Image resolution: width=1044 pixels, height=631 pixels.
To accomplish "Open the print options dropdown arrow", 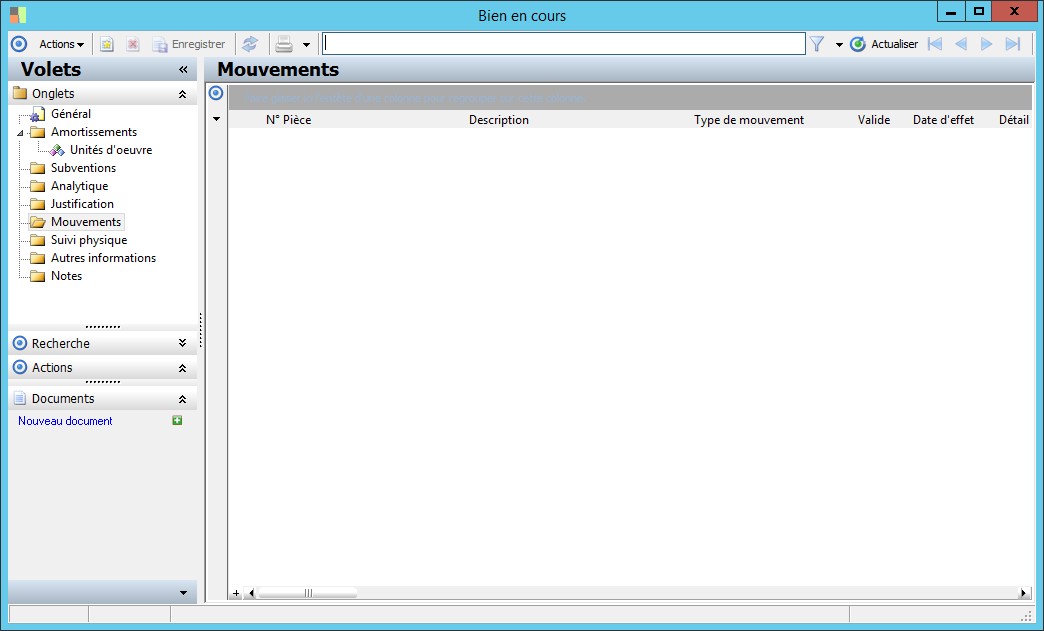I will tap(306, 45).
